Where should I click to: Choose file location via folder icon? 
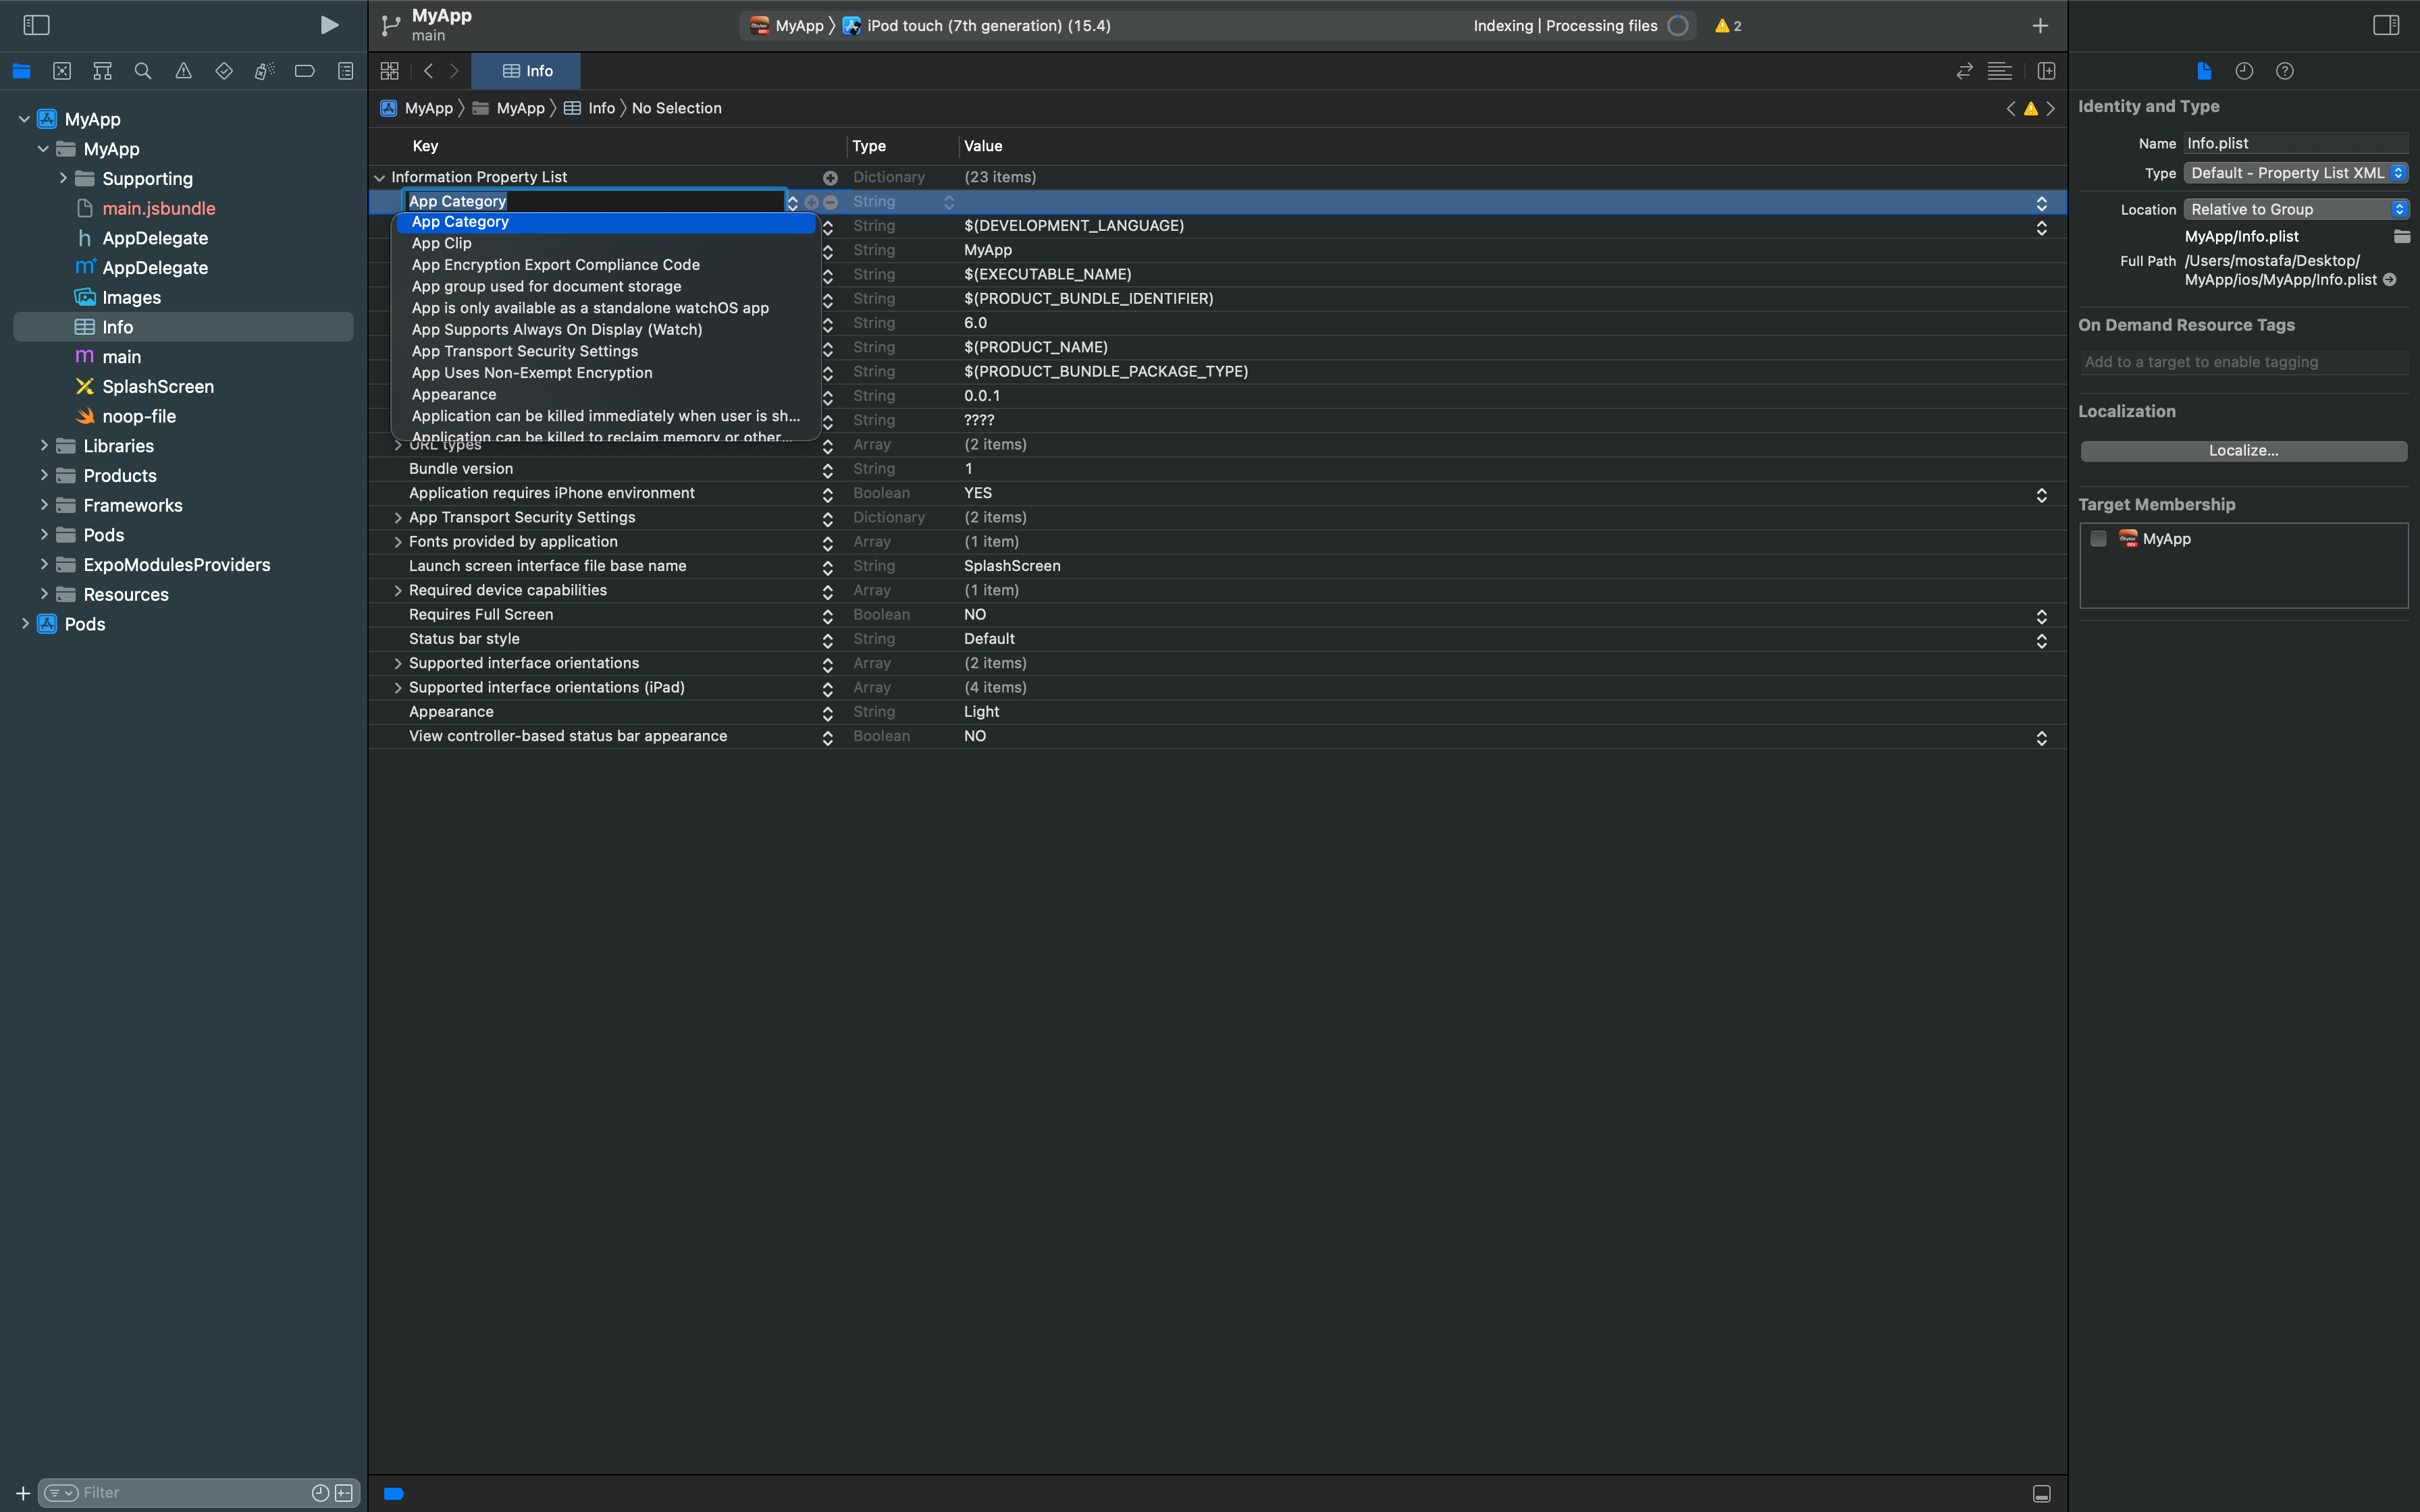click(2401, 237)
